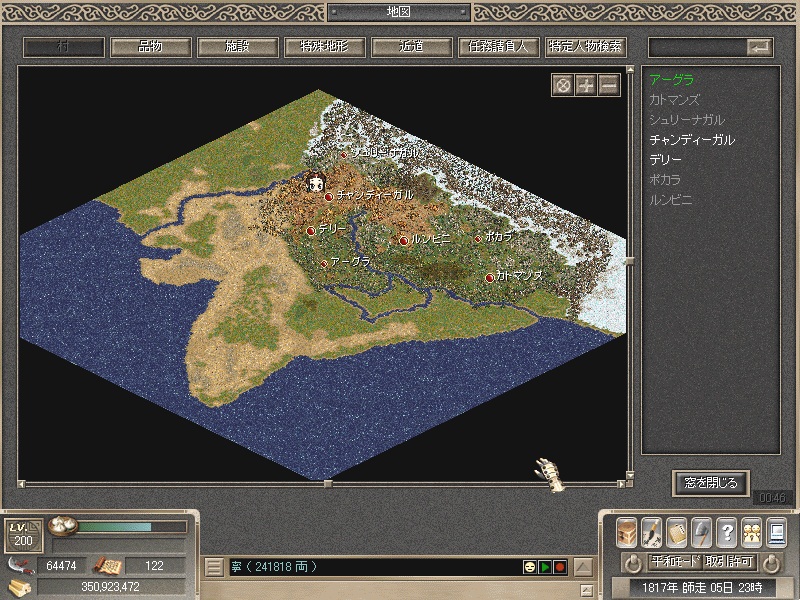
Task: Open the chat menu list button
Action: [x=214, y=567]
